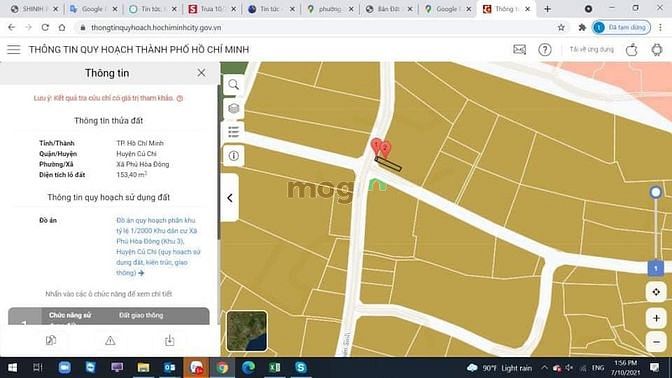Zoom in the map with plus button

[x=656, y=318]
